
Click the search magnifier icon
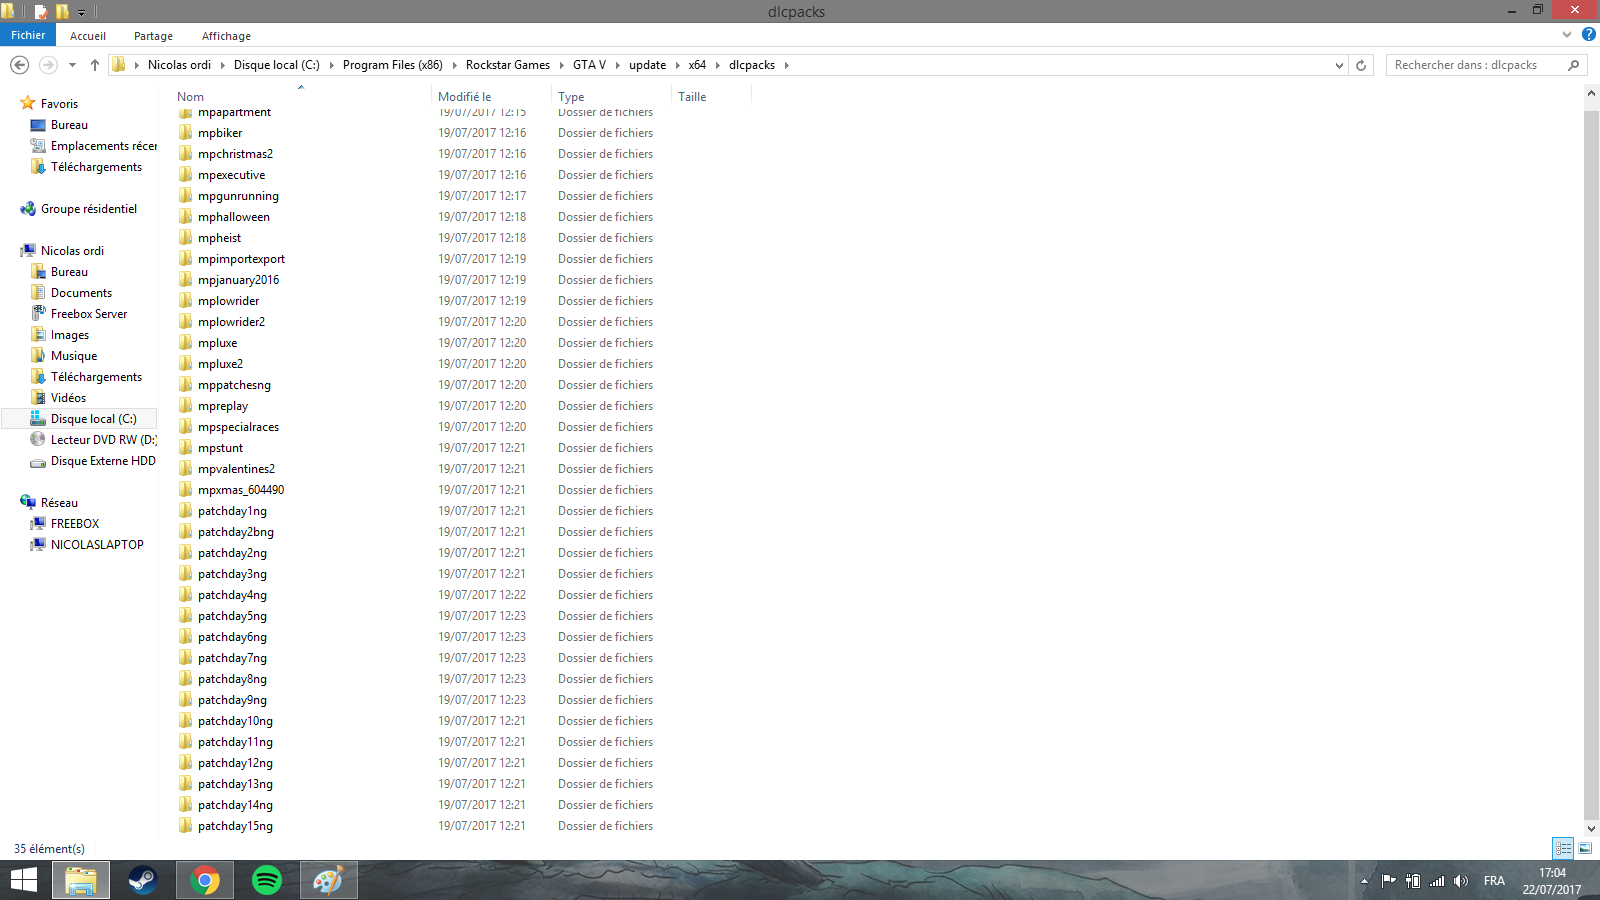1573,65
